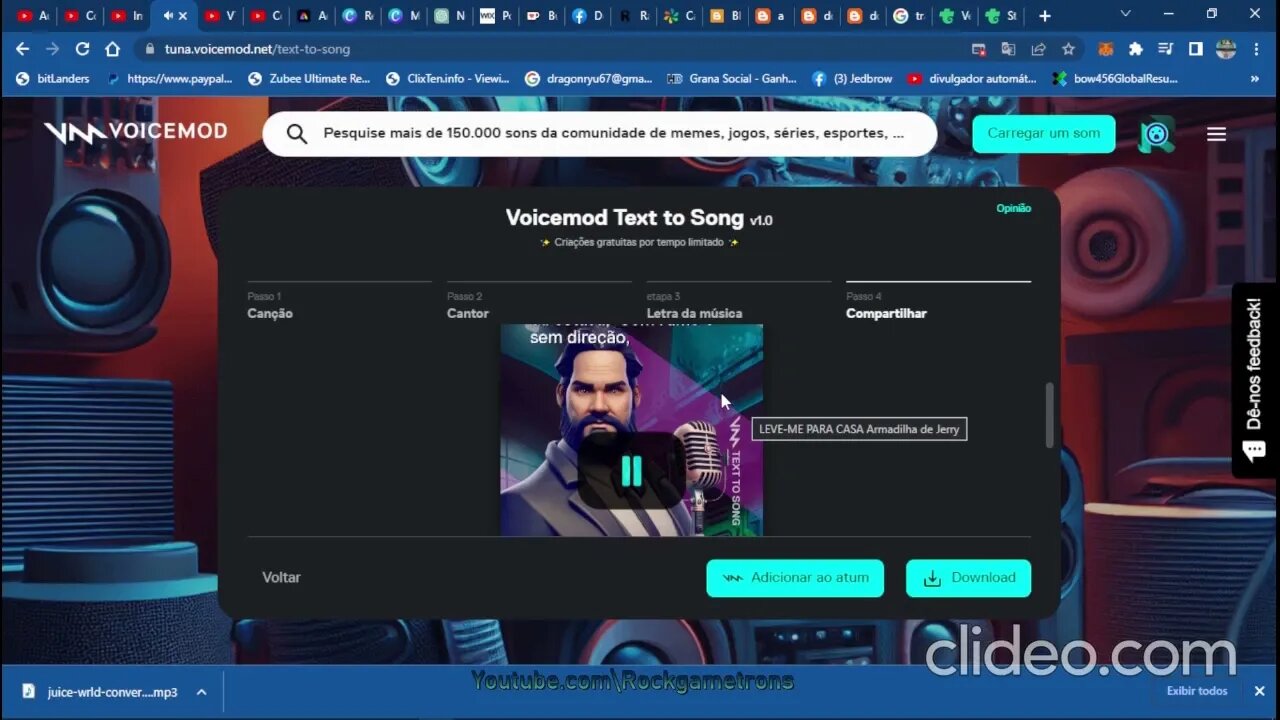This screenshot has height=720, width=1280.
Task: Click the address bar URL
Action: tap(257, 49)
